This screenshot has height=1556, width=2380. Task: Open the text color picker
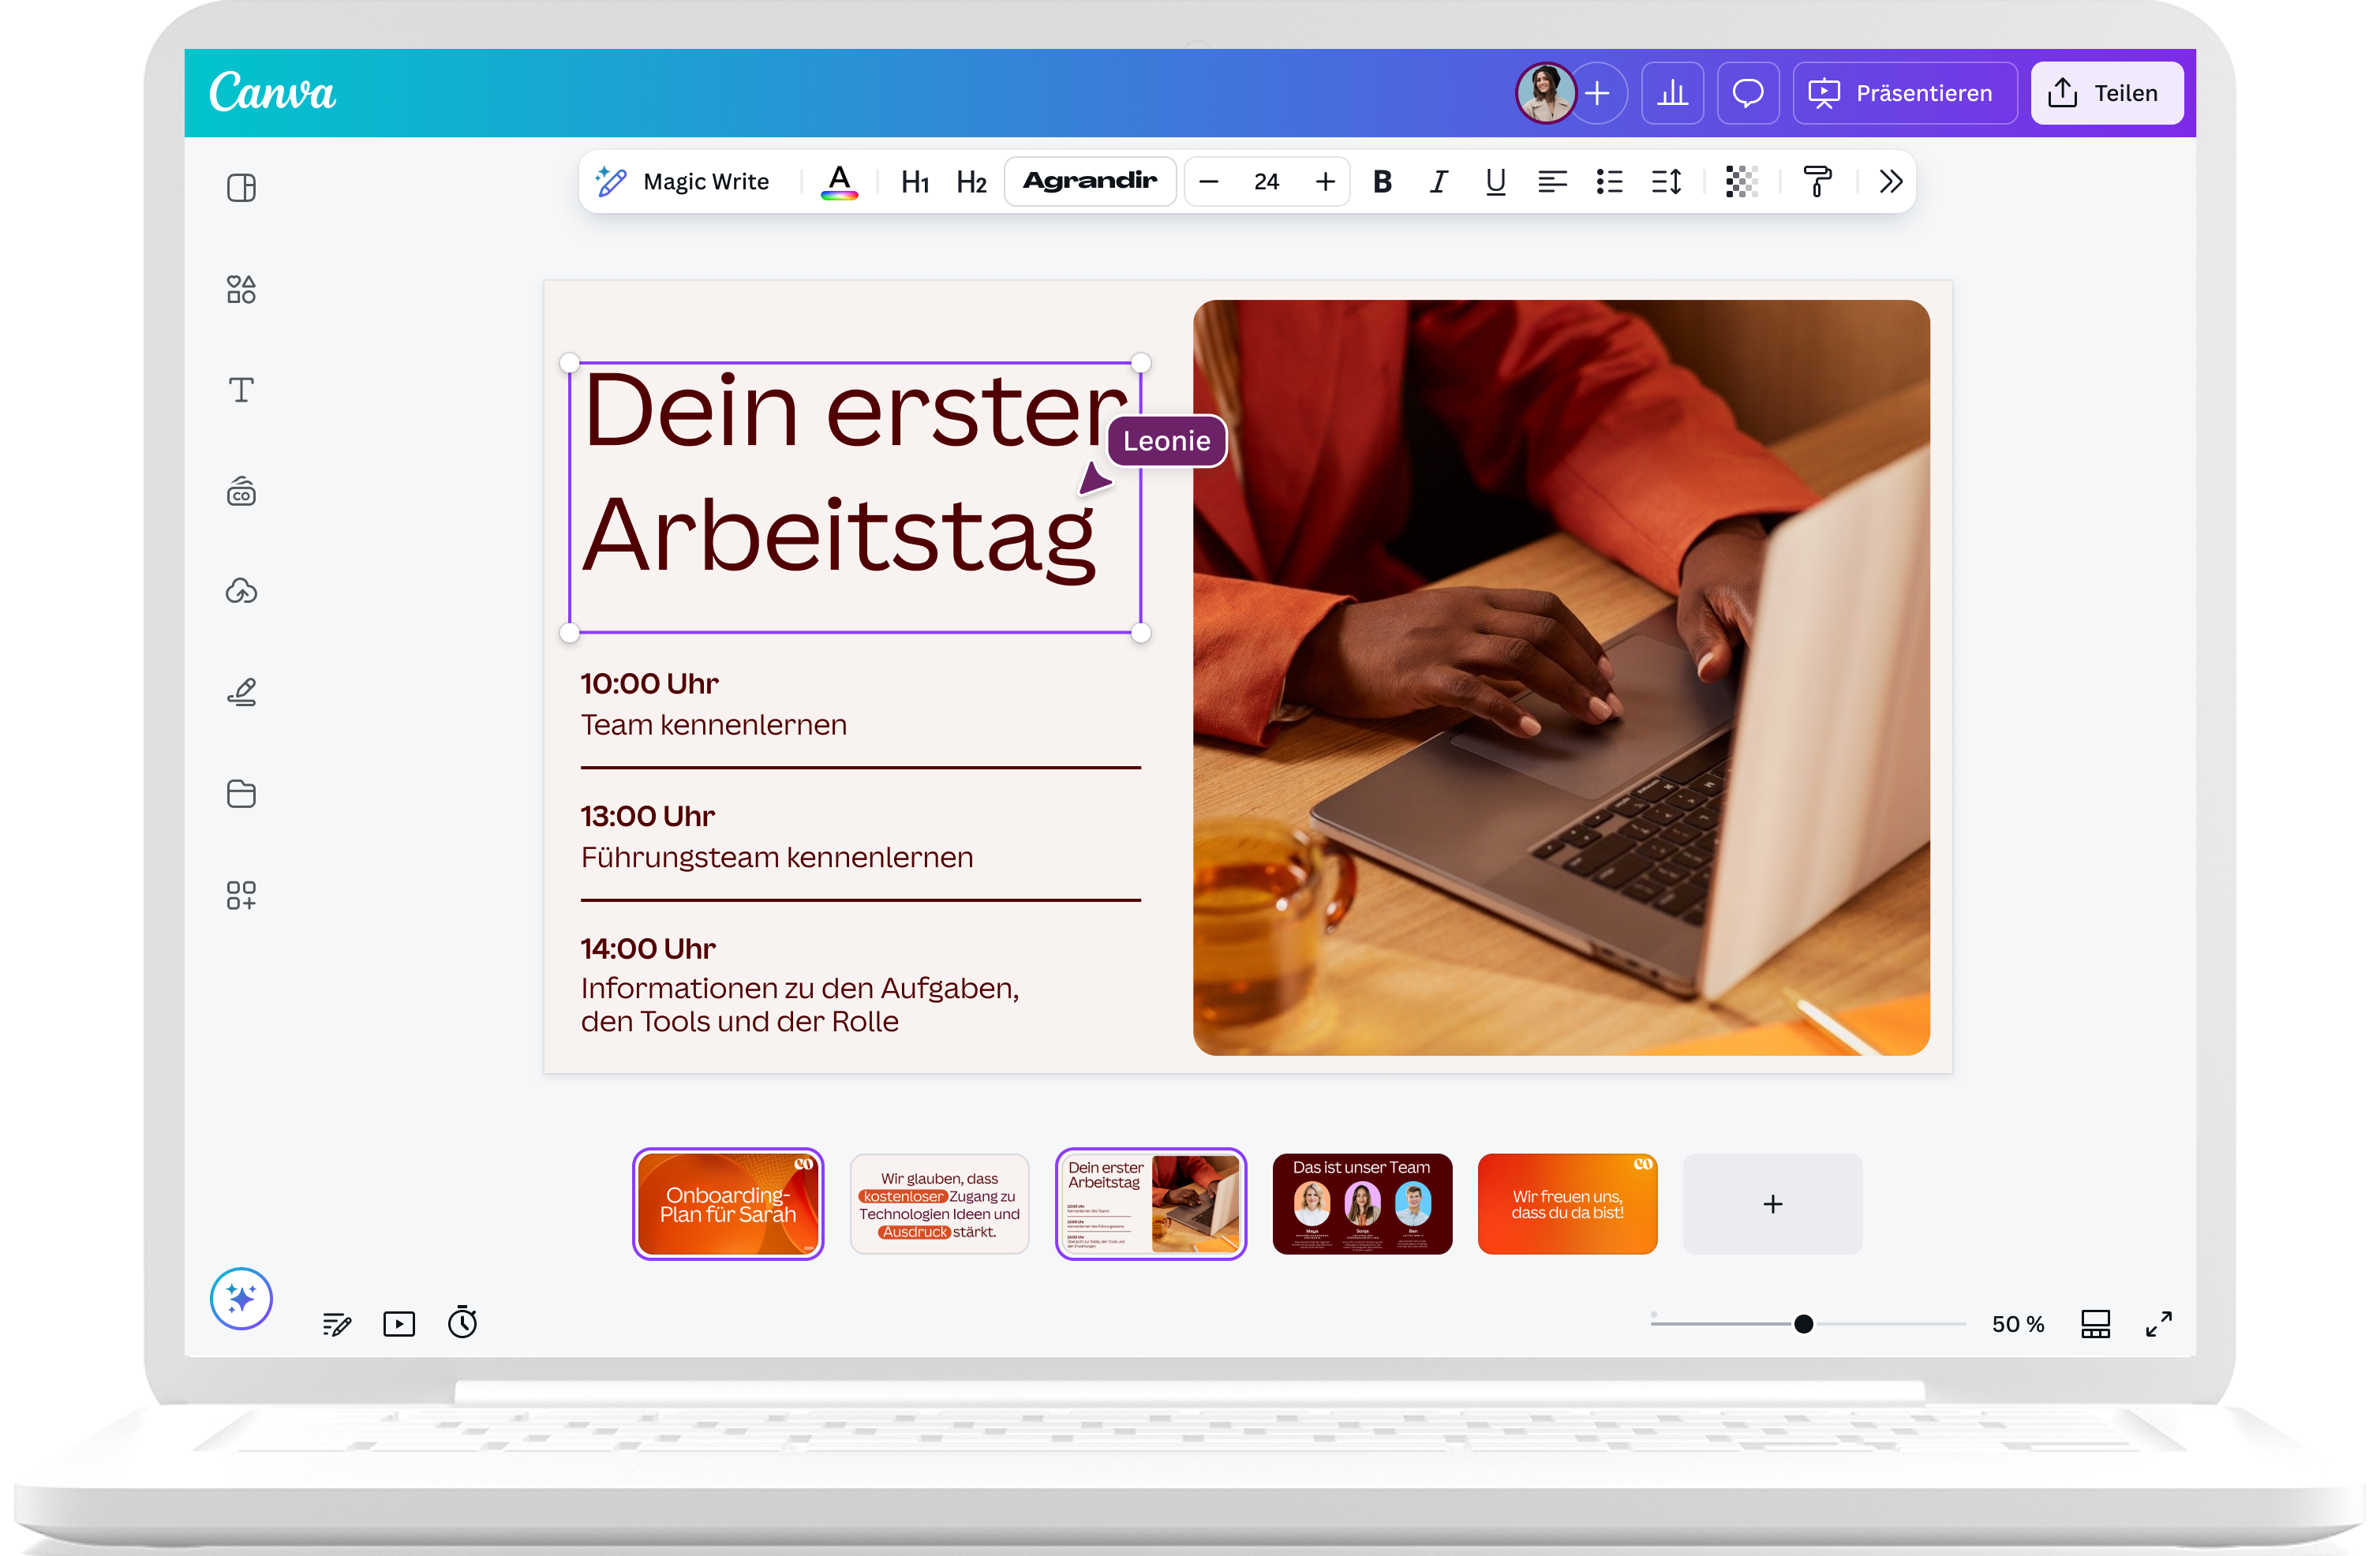pos(839,181)
